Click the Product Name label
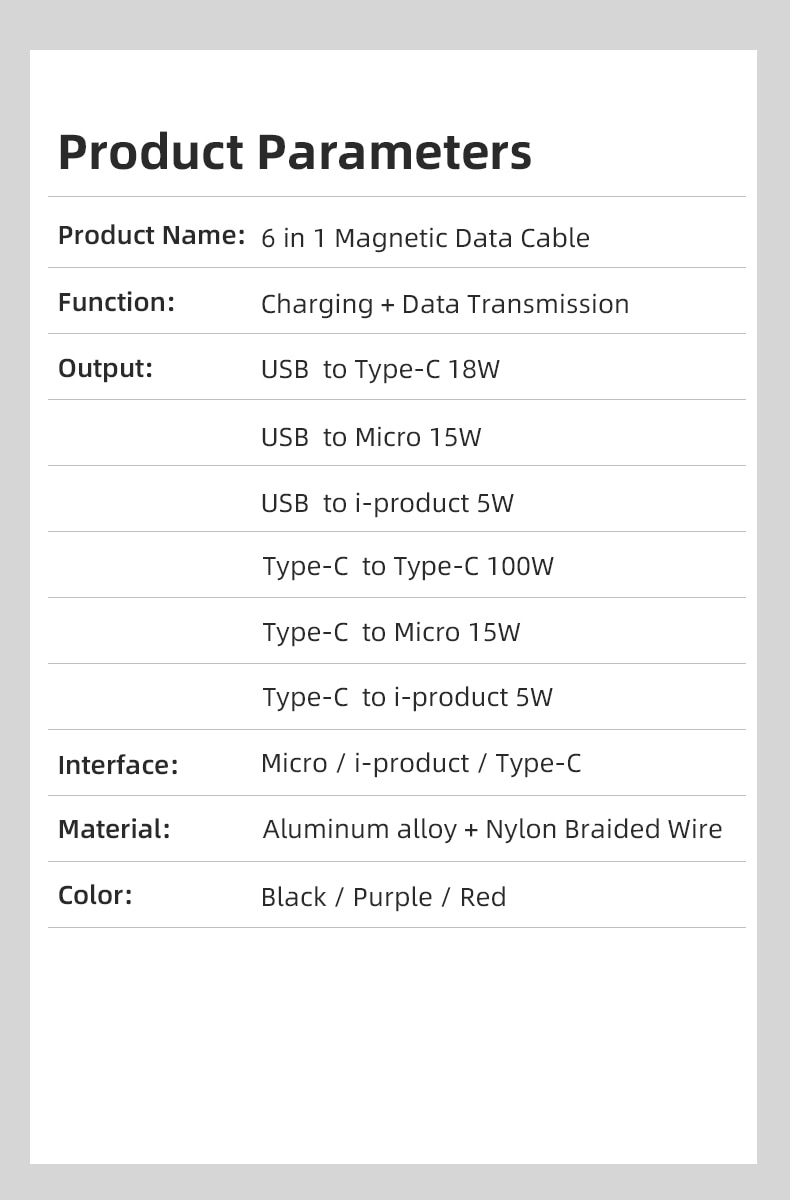790x1200 pixels. click(151, 236)
